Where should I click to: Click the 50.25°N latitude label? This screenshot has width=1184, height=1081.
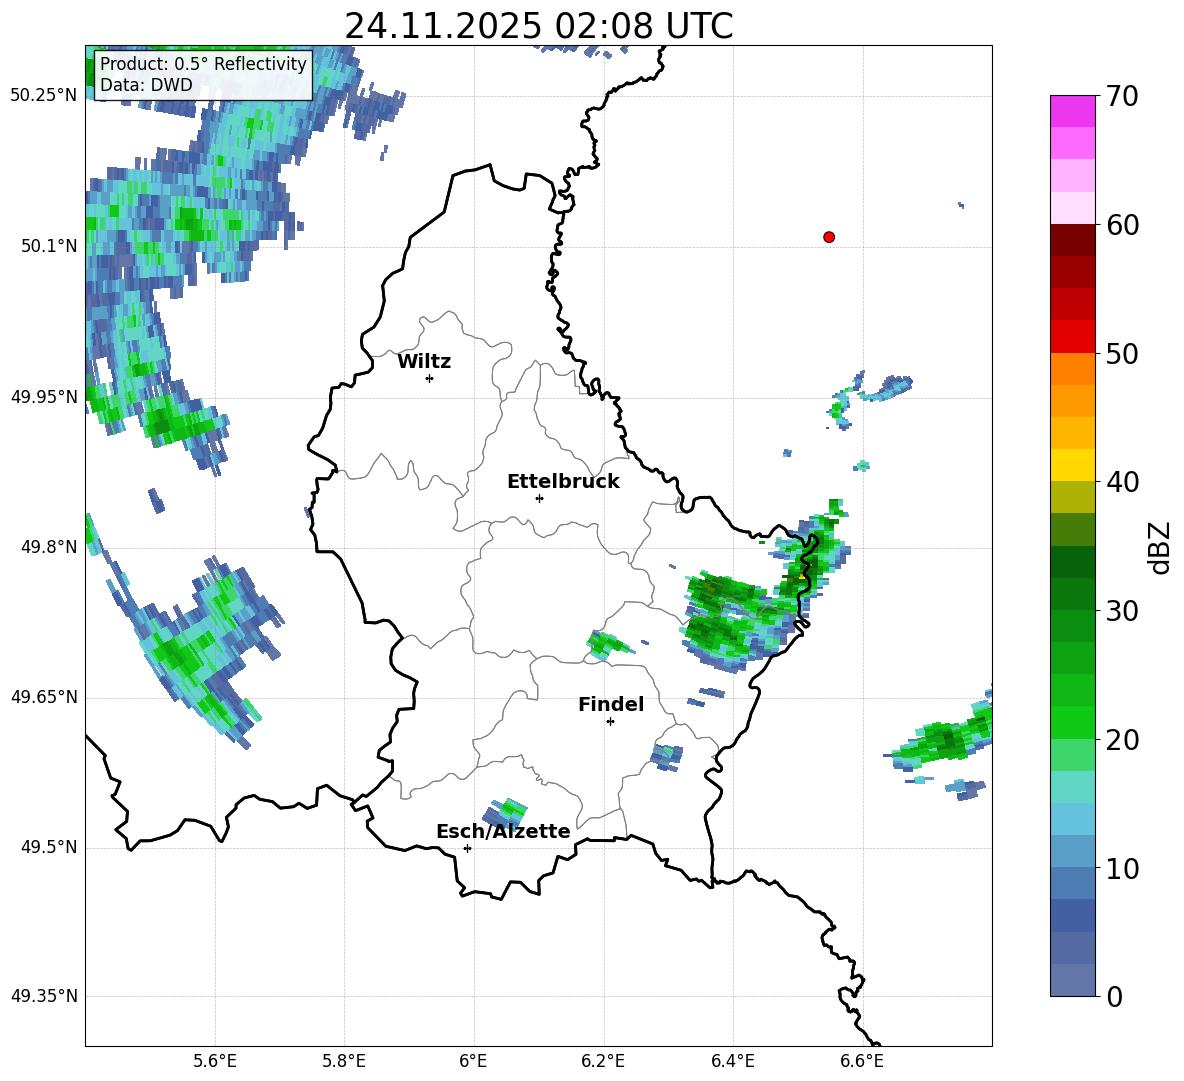pos(44,96)
